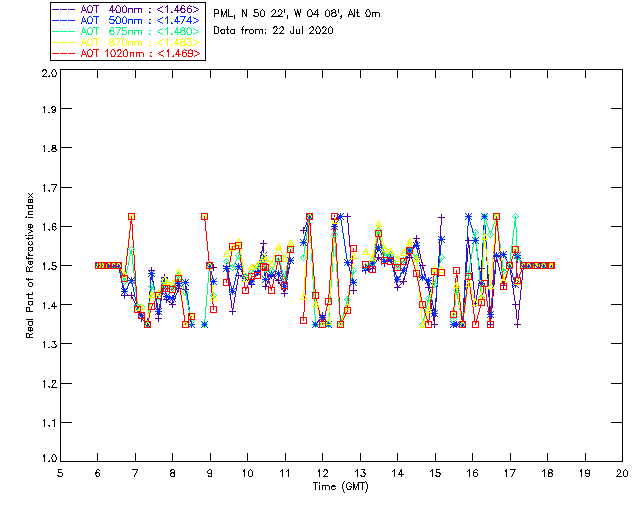
Task: Click the 1.7 y-axis tick label
Action: pyautogui.click(x=49, y=188)
